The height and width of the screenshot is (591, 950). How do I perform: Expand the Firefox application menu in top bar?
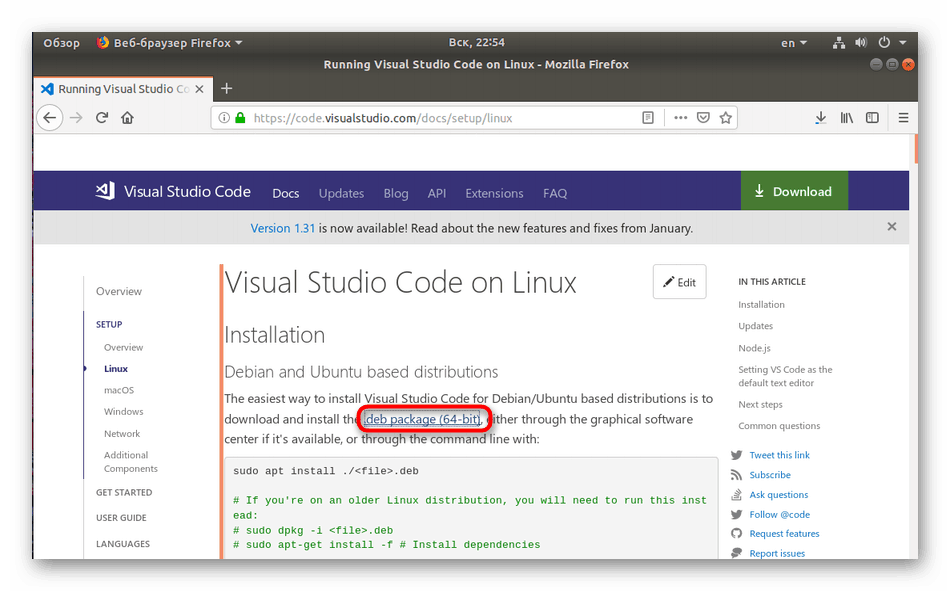coord(170,42)
